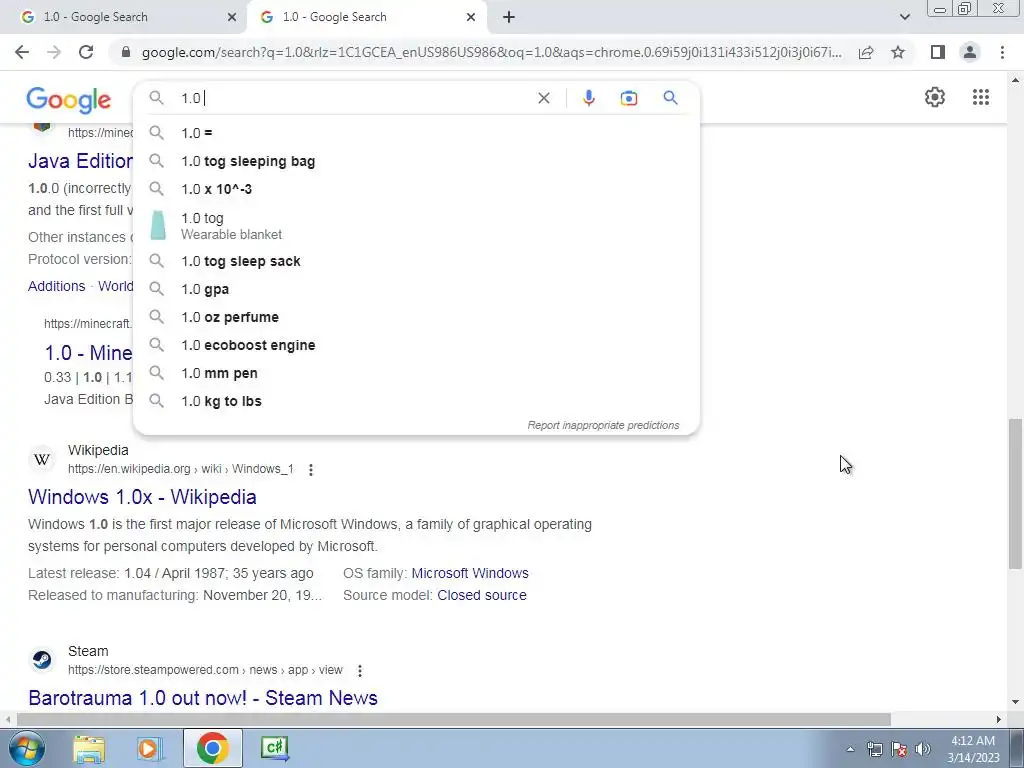Viewport: 1024px width, 768px height.
Task: Show hidden system tray icons
Action: click(850, 749)
